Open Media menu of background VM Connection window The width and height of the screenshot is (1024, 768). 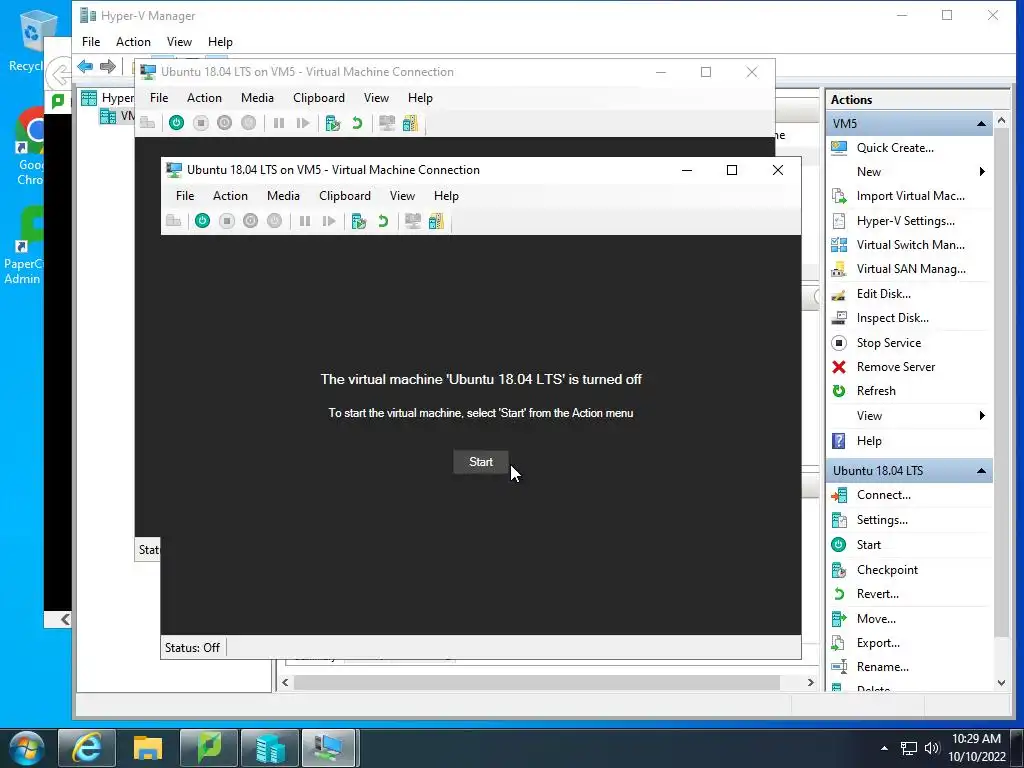pyautogui.click(x=257, y=98)
